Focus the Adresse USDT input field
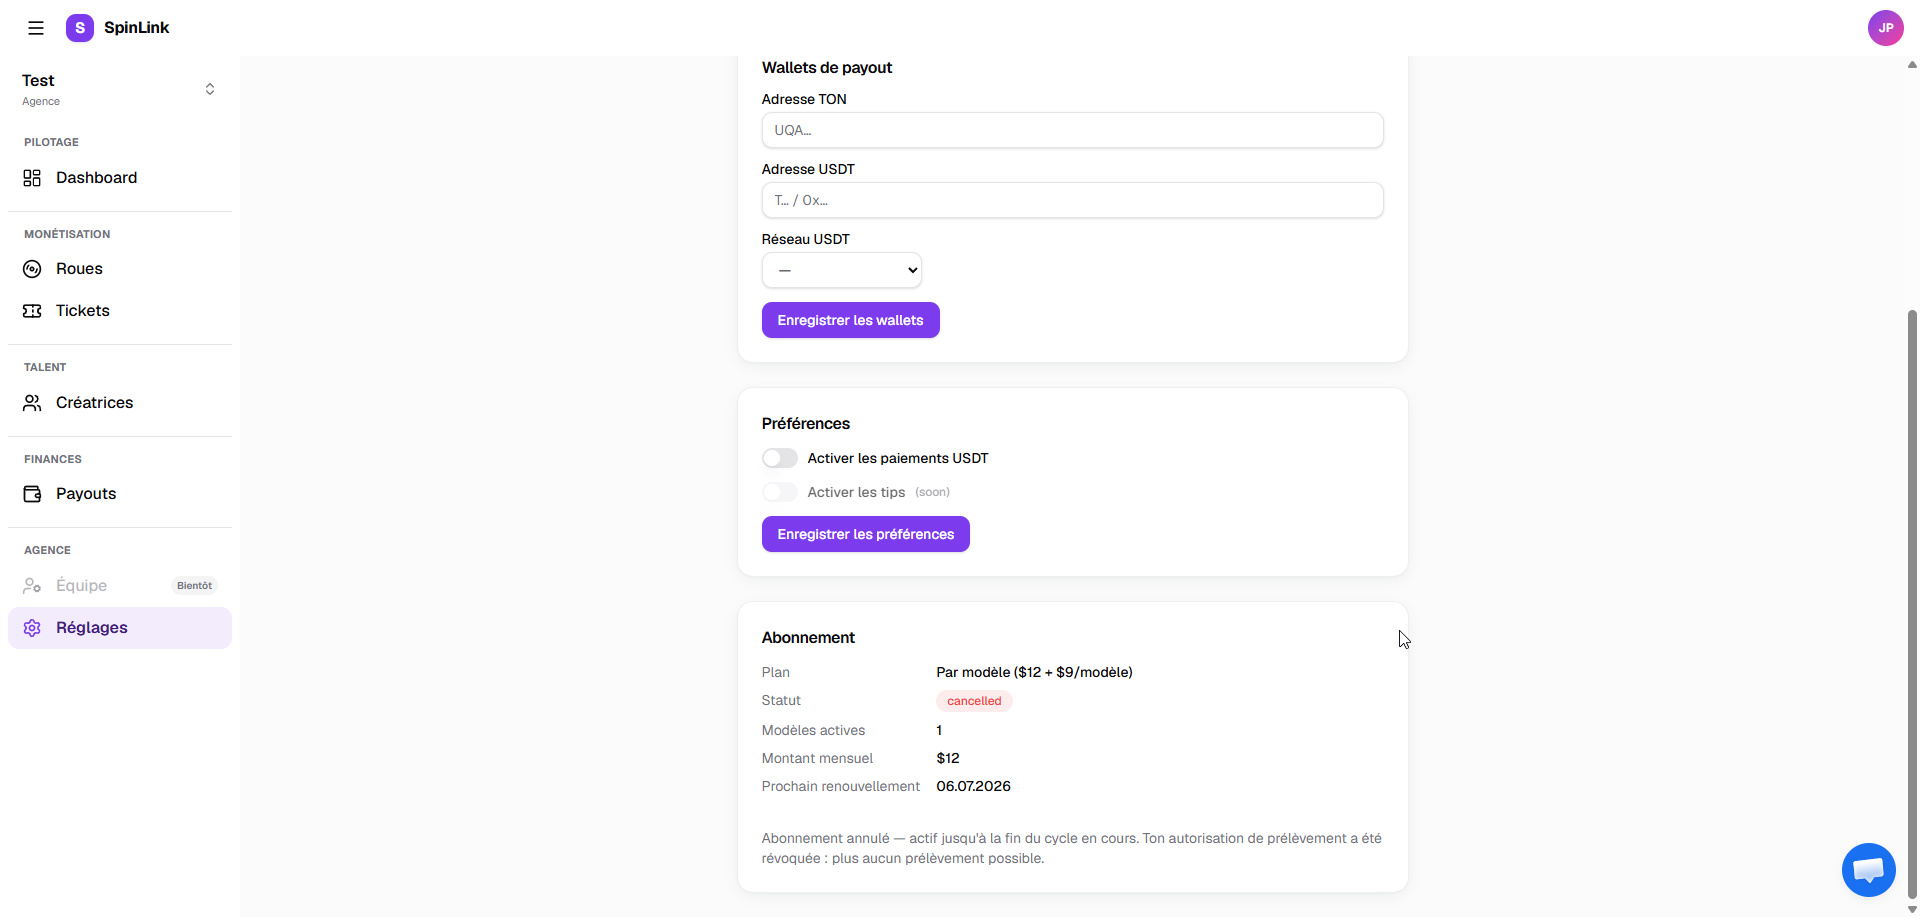Screen dimensions: 1920x917 [x=1072, y=200]
